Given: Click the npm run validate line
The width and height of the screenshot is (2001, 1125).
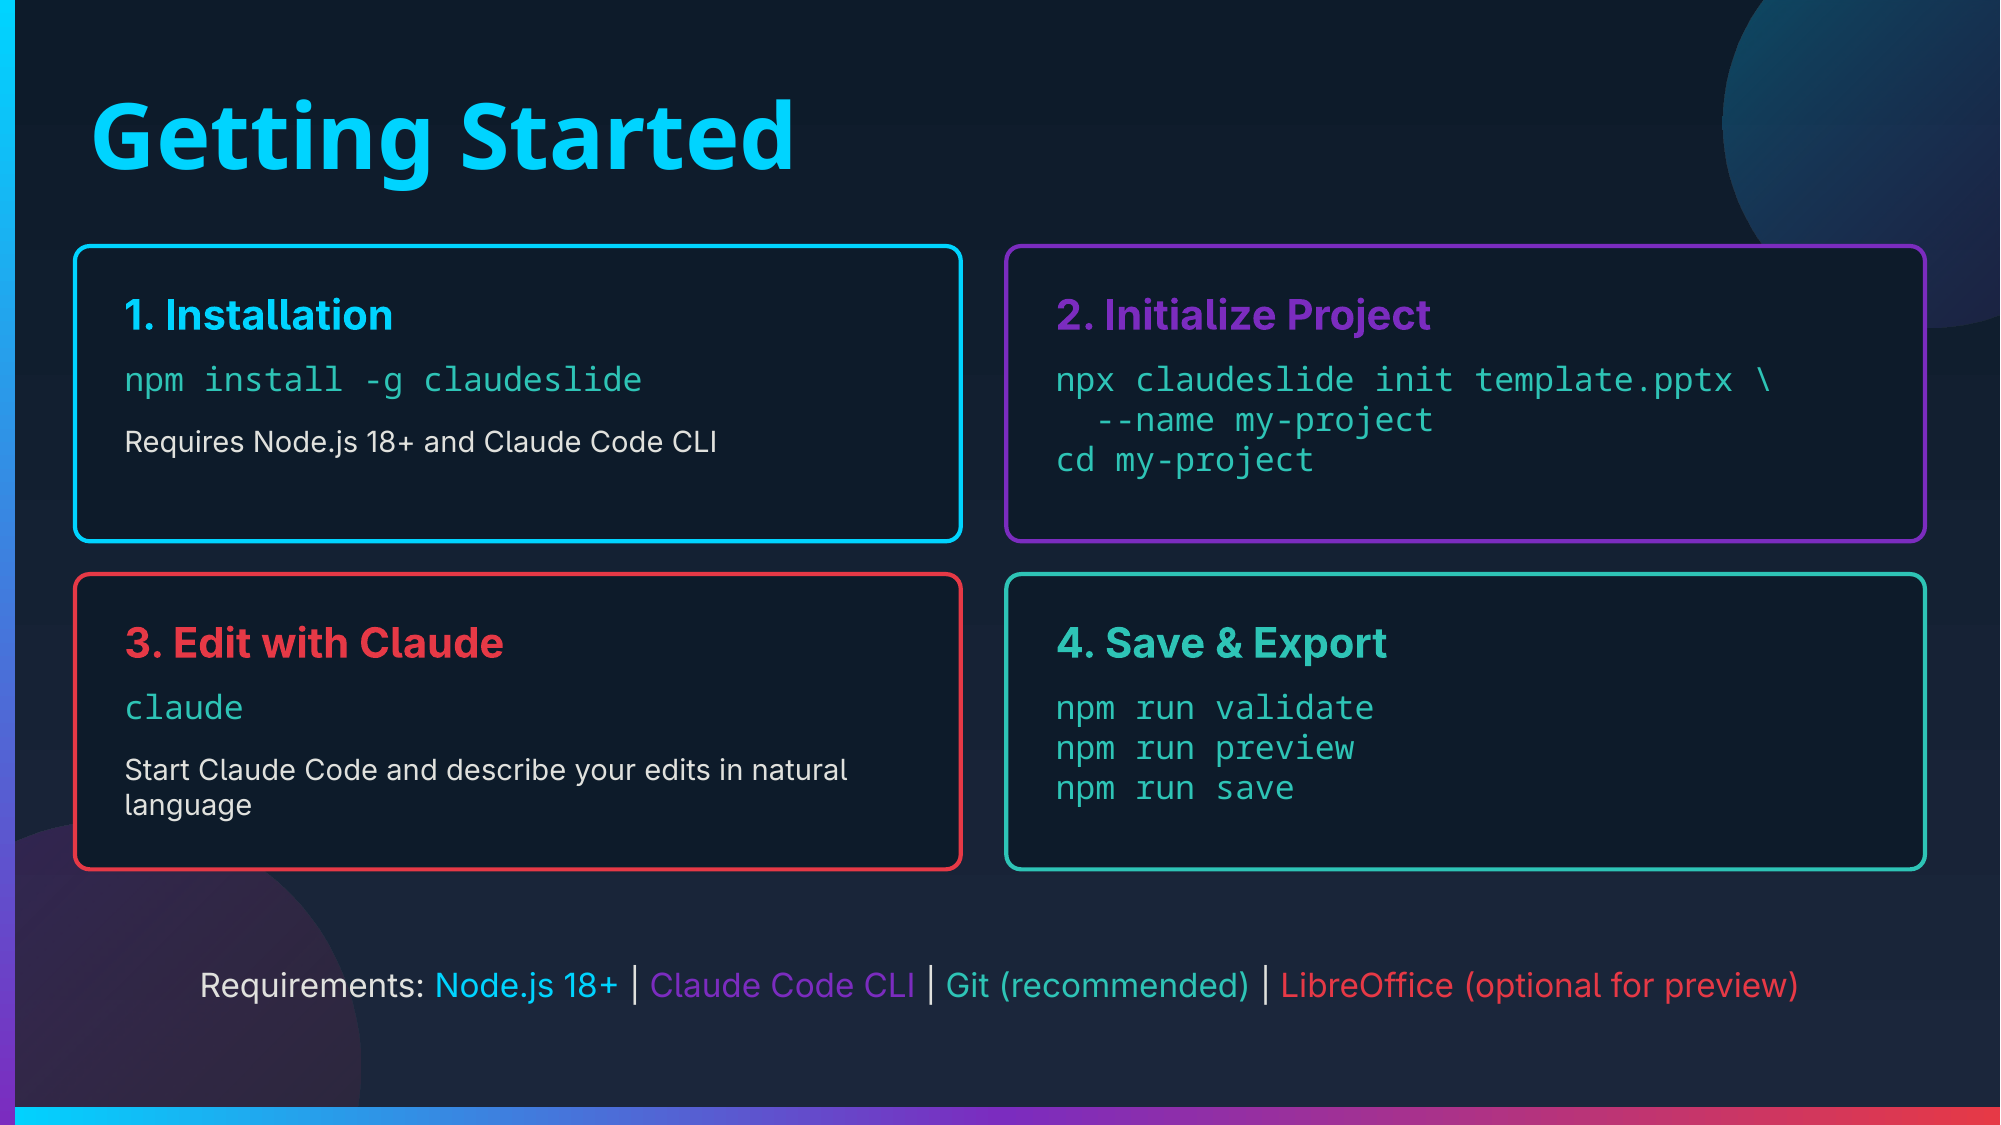Looking at the screenshot, I should 1214,708.
